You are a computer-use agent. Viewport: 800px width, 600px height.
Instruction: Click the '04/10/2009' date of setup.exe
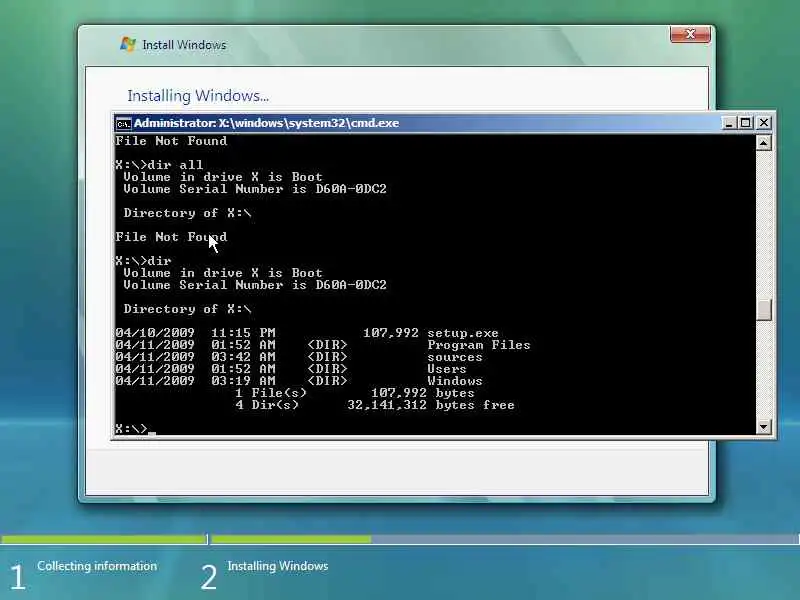point(155,333)
